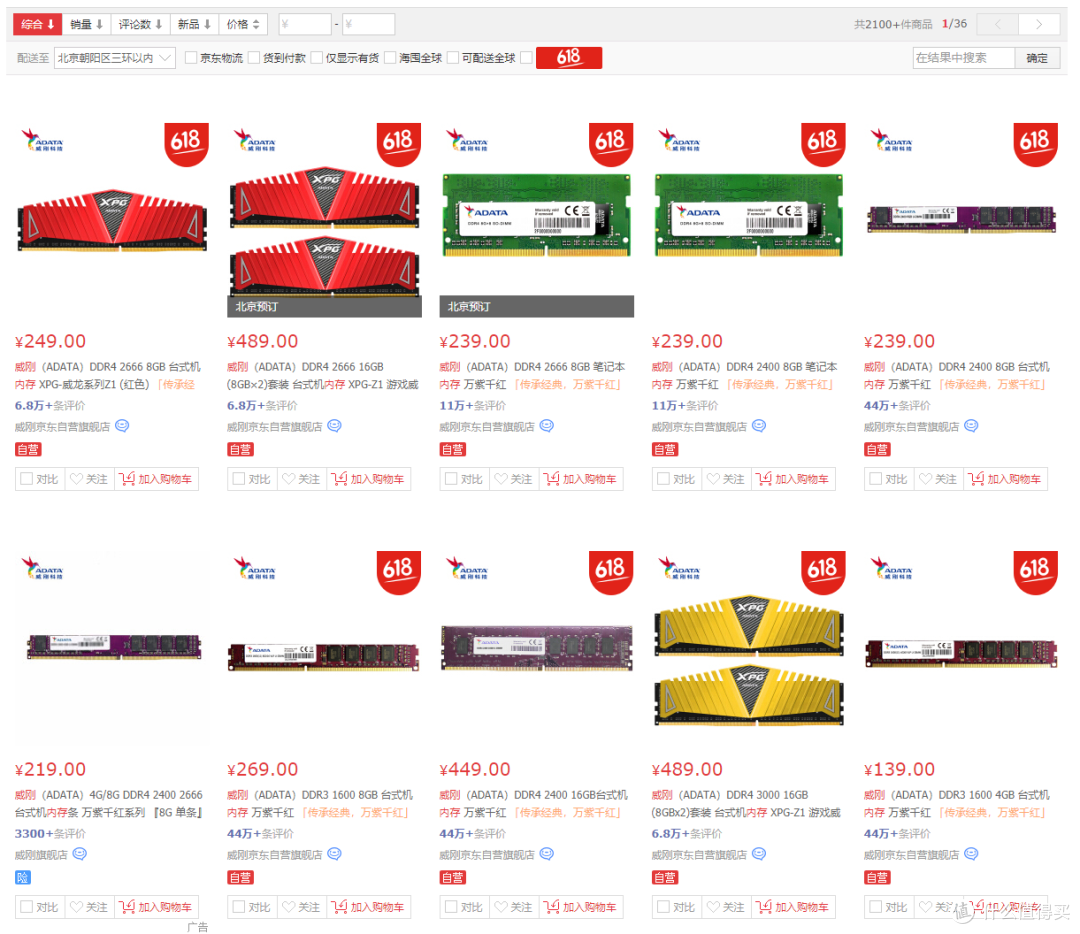Add ¥249 XPG memory to cart
This screenshot has width=1080, height=934.
tap(156, 479)
